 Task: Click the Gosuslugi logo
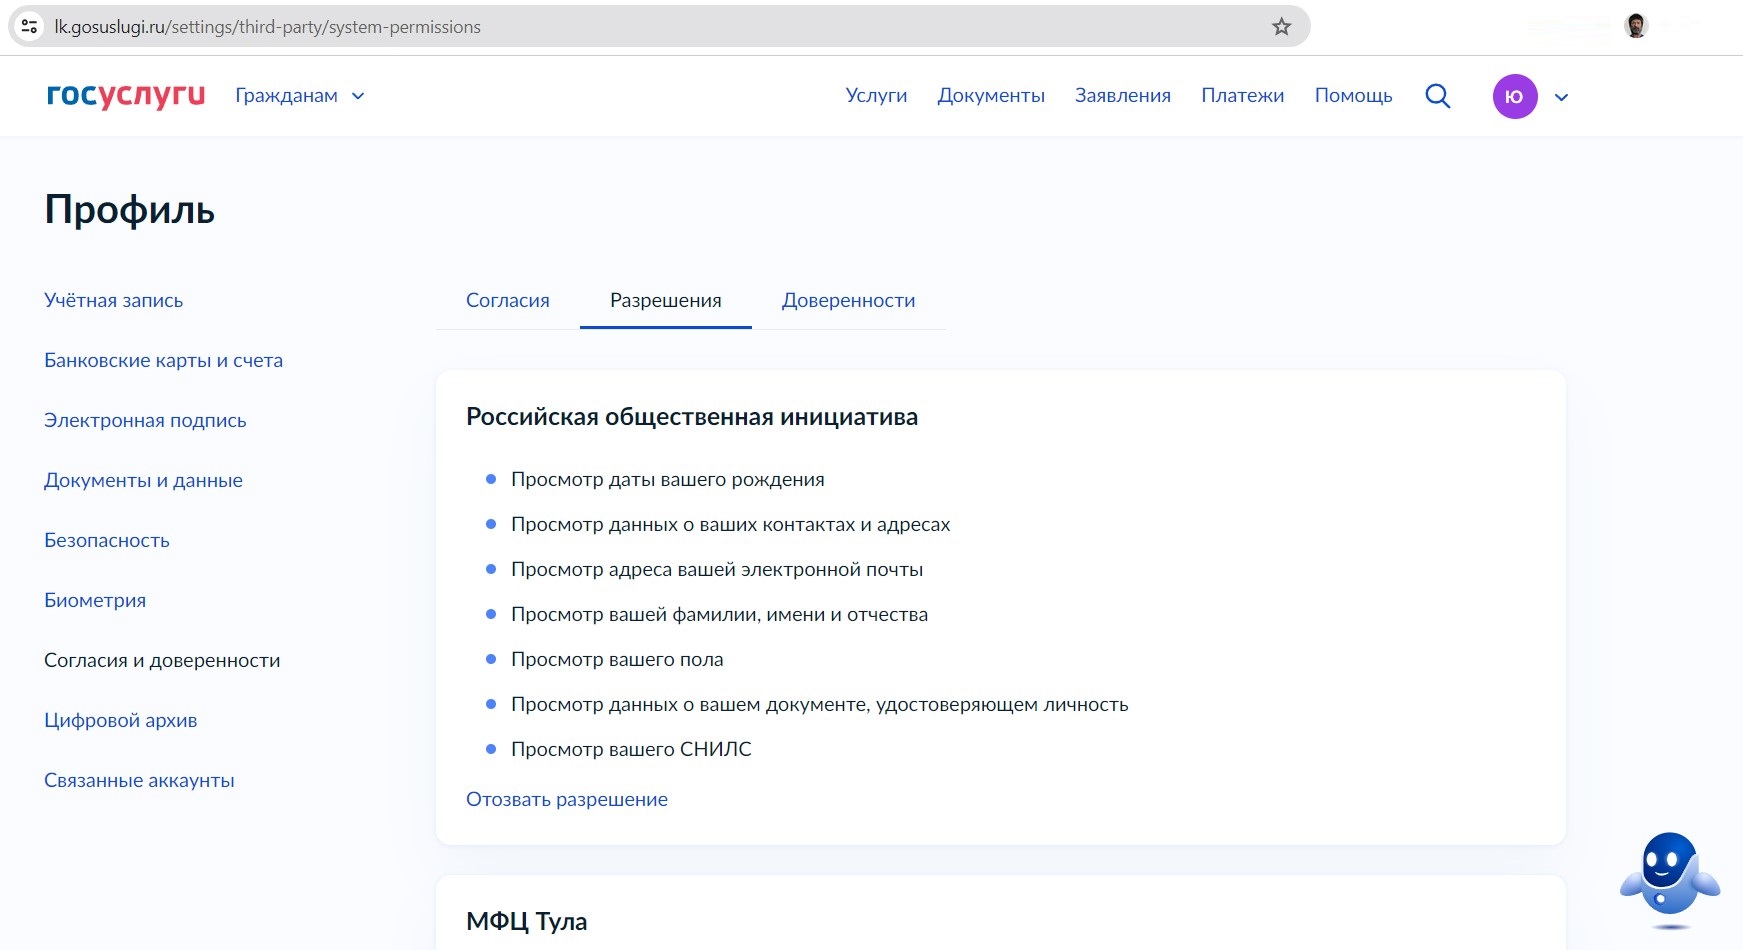(x=126, y=95)
